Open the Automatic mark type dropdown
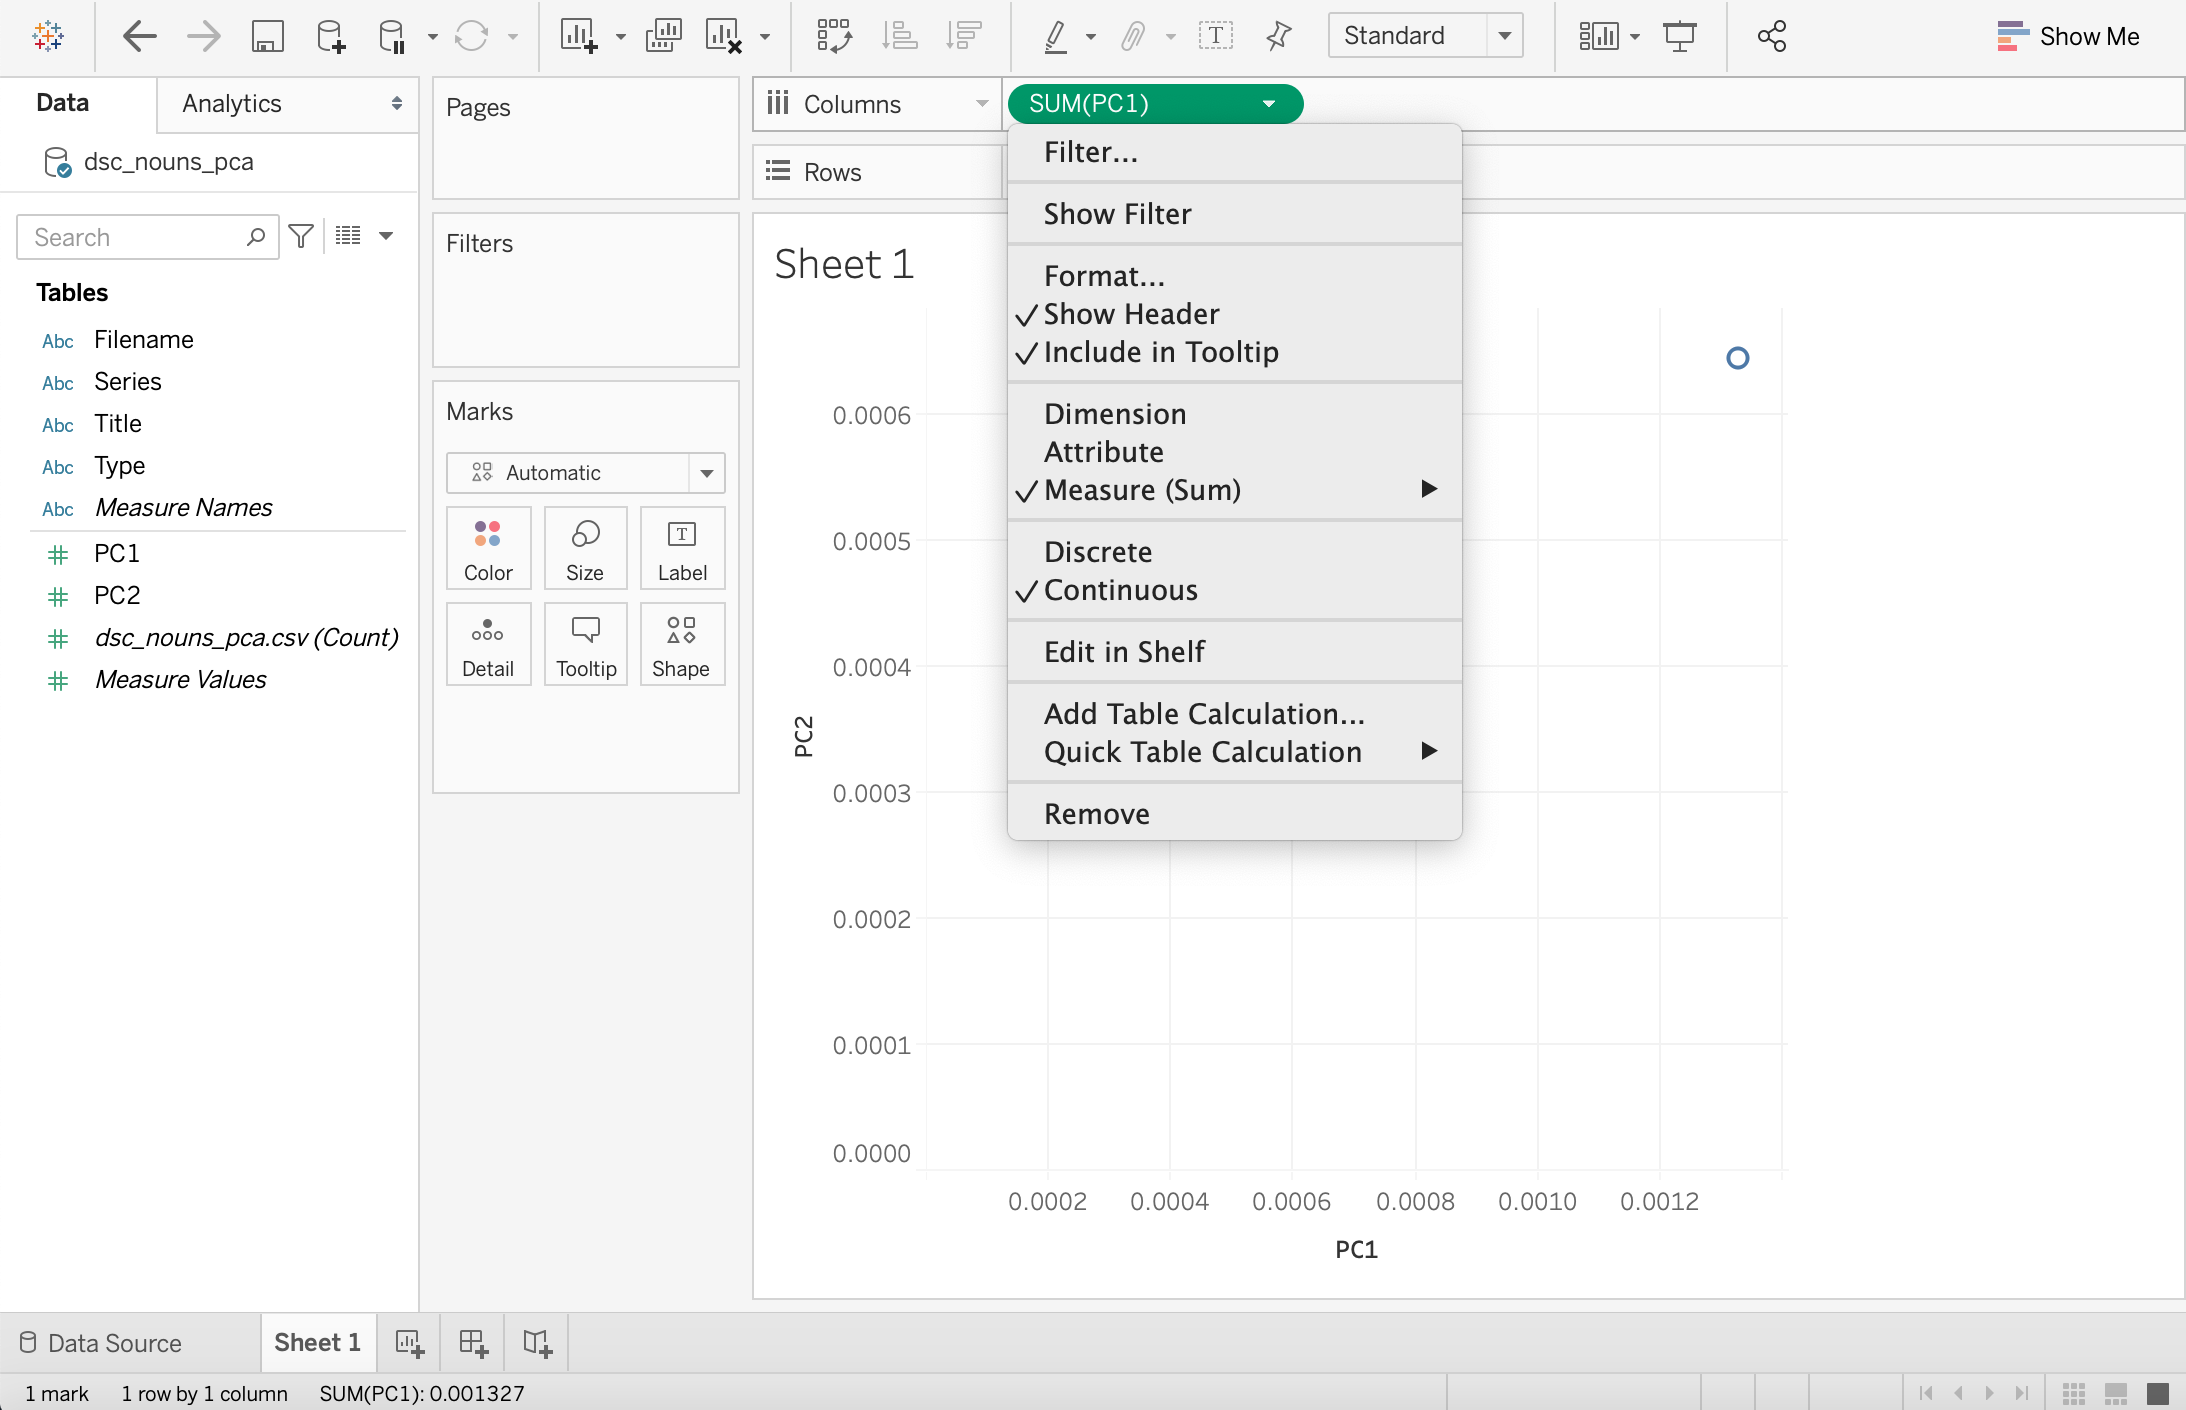 point(707,472)
